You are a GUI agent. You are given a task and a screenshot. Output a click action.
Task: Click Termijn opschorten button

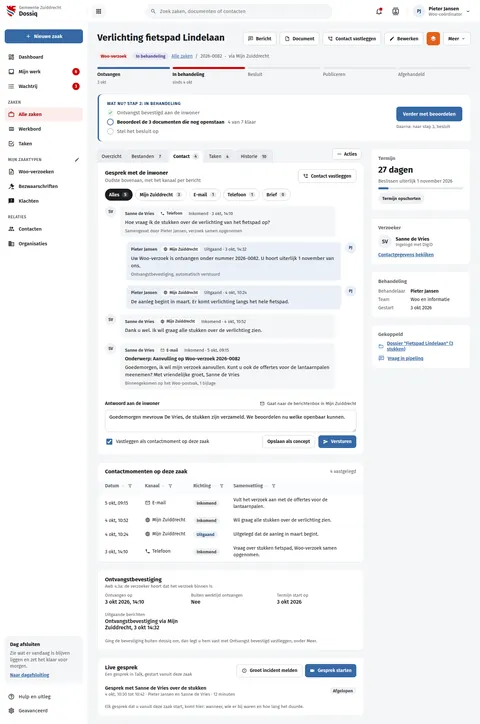pyautogui.click(x=402, y=198)
